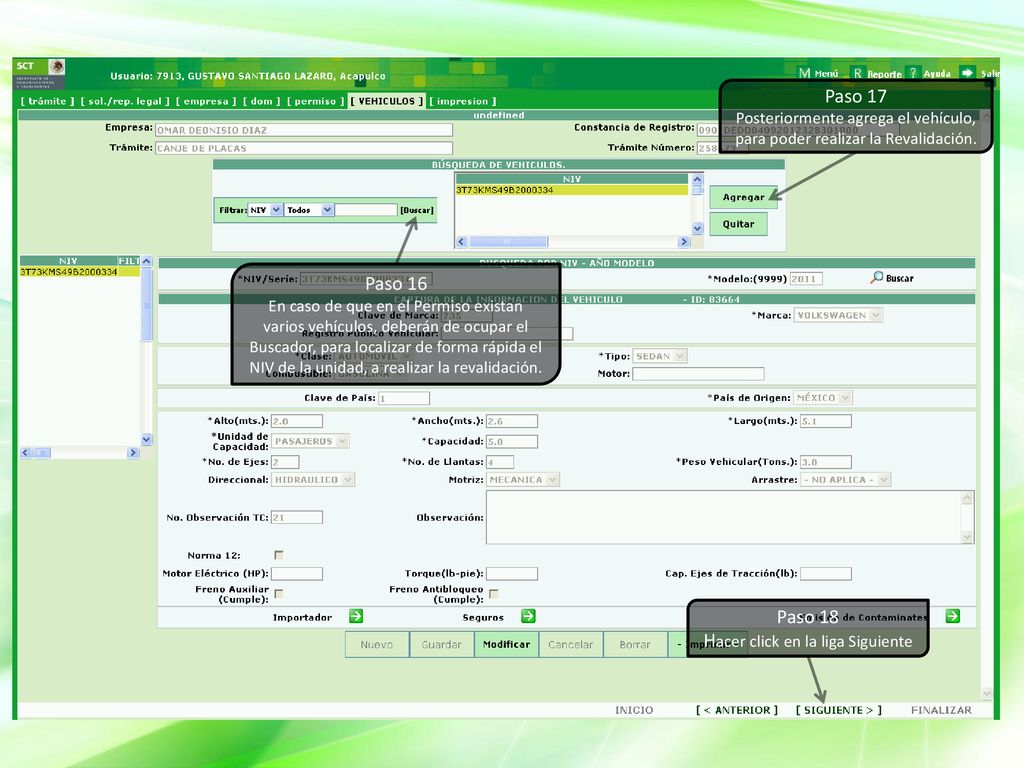Click Cap. Ejes de Tracción field
Viewport: 1024px width, 768px height.
(825, 573)
